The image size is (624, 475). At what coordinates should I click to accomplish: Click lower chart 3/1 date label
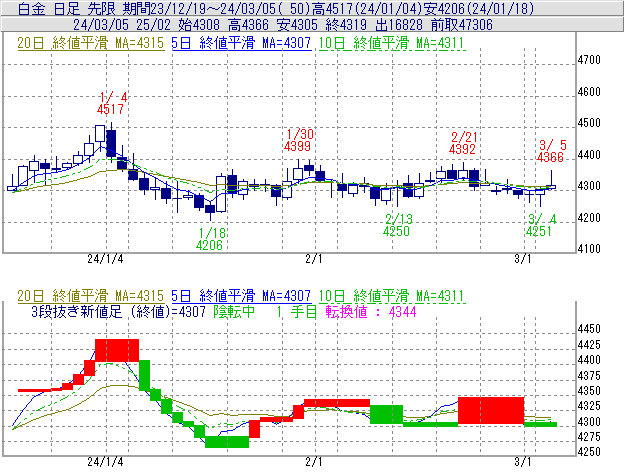pos(523,462)
